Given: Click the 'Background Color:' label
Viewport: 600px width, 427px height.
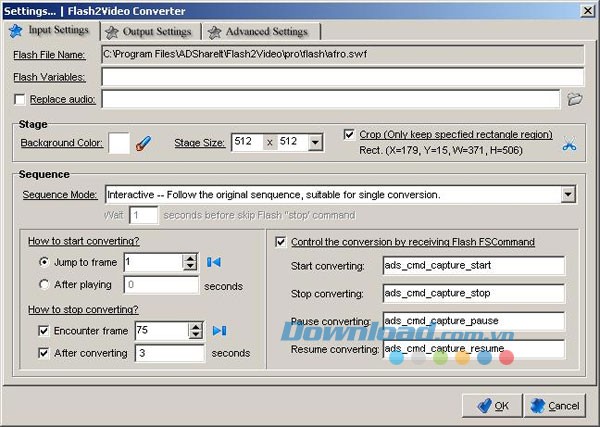Looking at the screenshot, I should [62, 143].
